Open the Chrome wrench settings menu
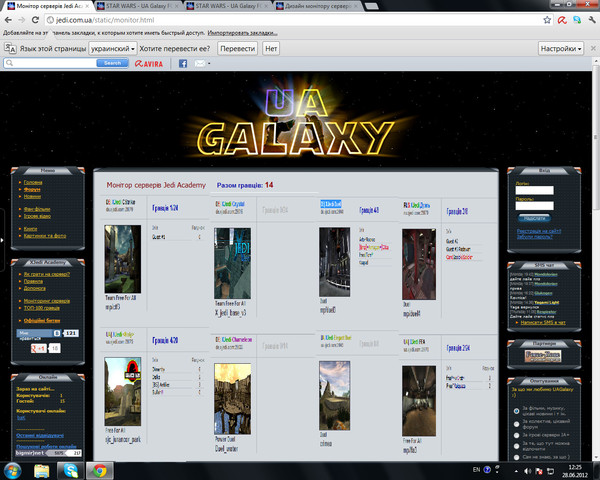 click(x=592, y=20)
